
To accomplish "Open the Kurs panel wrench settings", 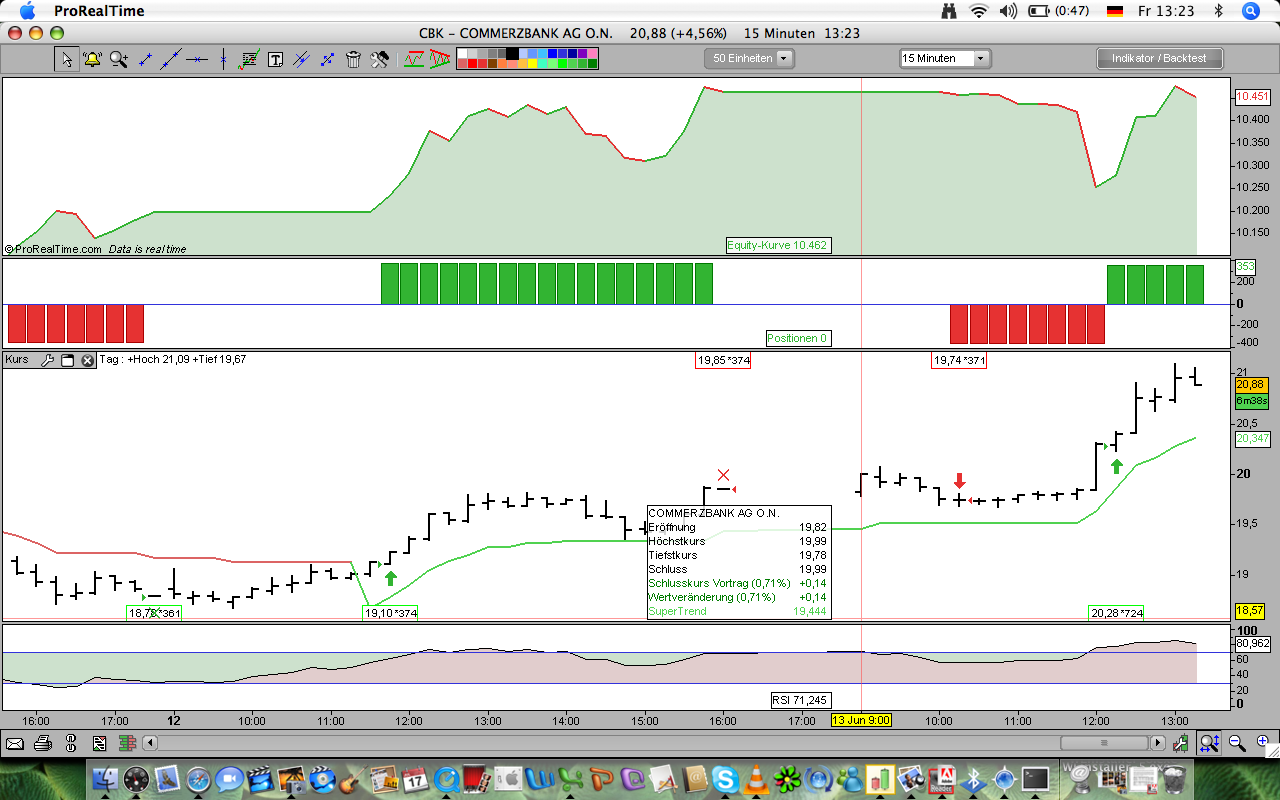I will point(47,360).
